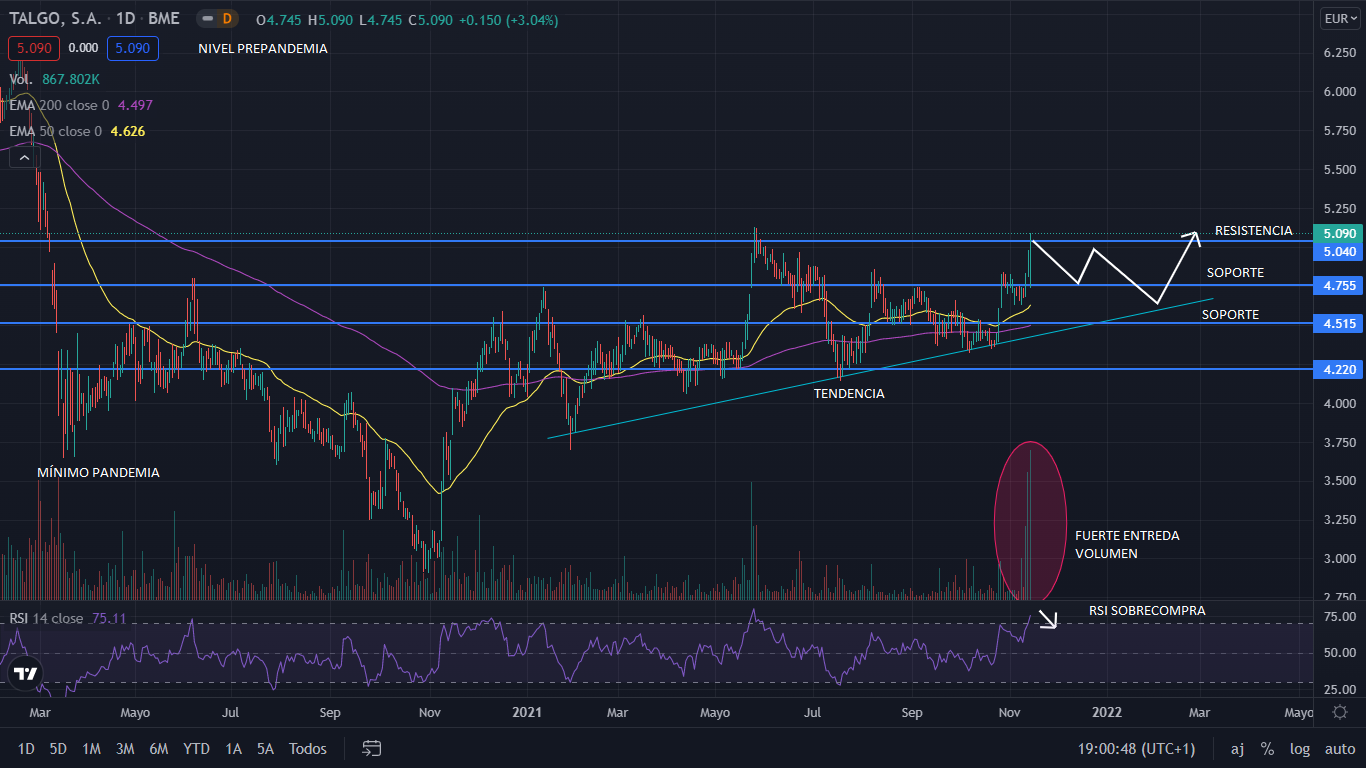Open the timezone menu showing UTC+1
Viewport: 1366px width, 768px height.
(x=1136, y=748)
